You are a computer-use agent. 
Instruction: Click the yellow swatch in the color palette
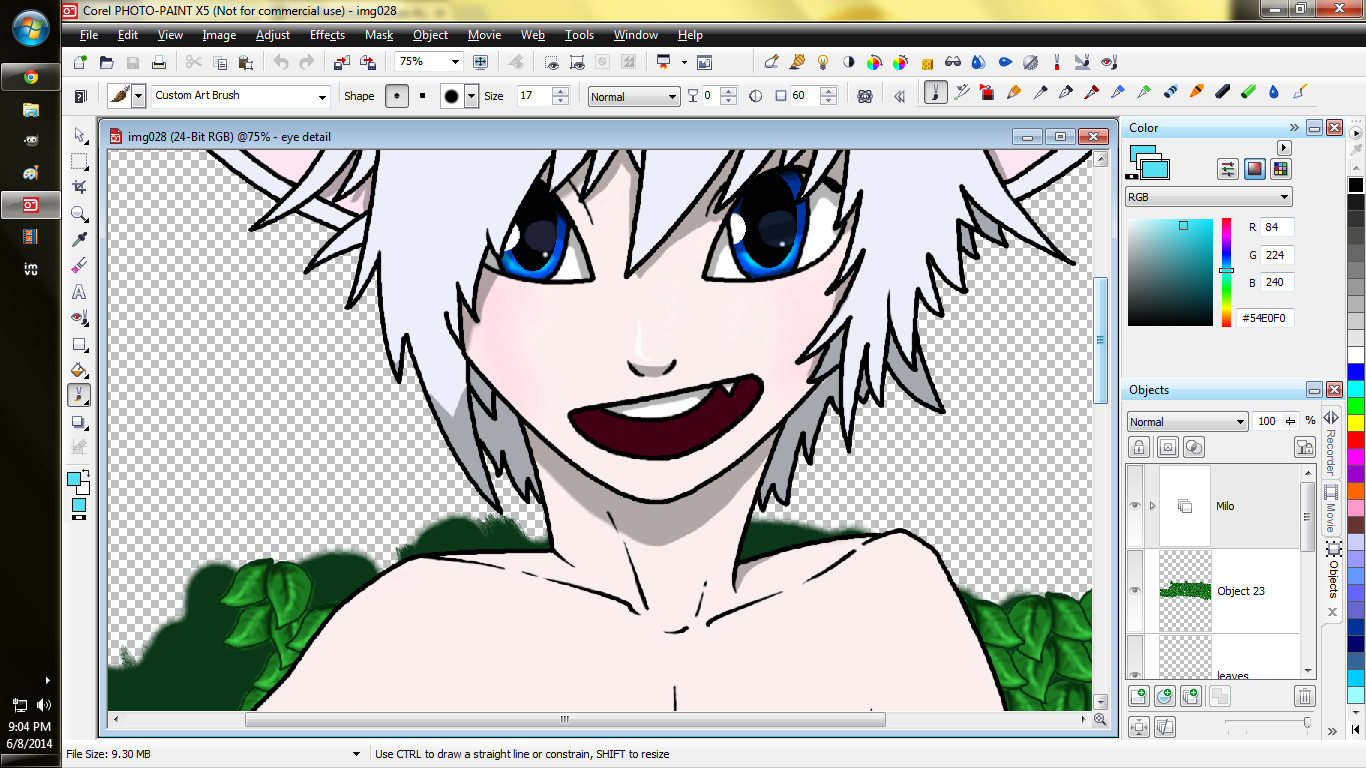coord(1356,422)
